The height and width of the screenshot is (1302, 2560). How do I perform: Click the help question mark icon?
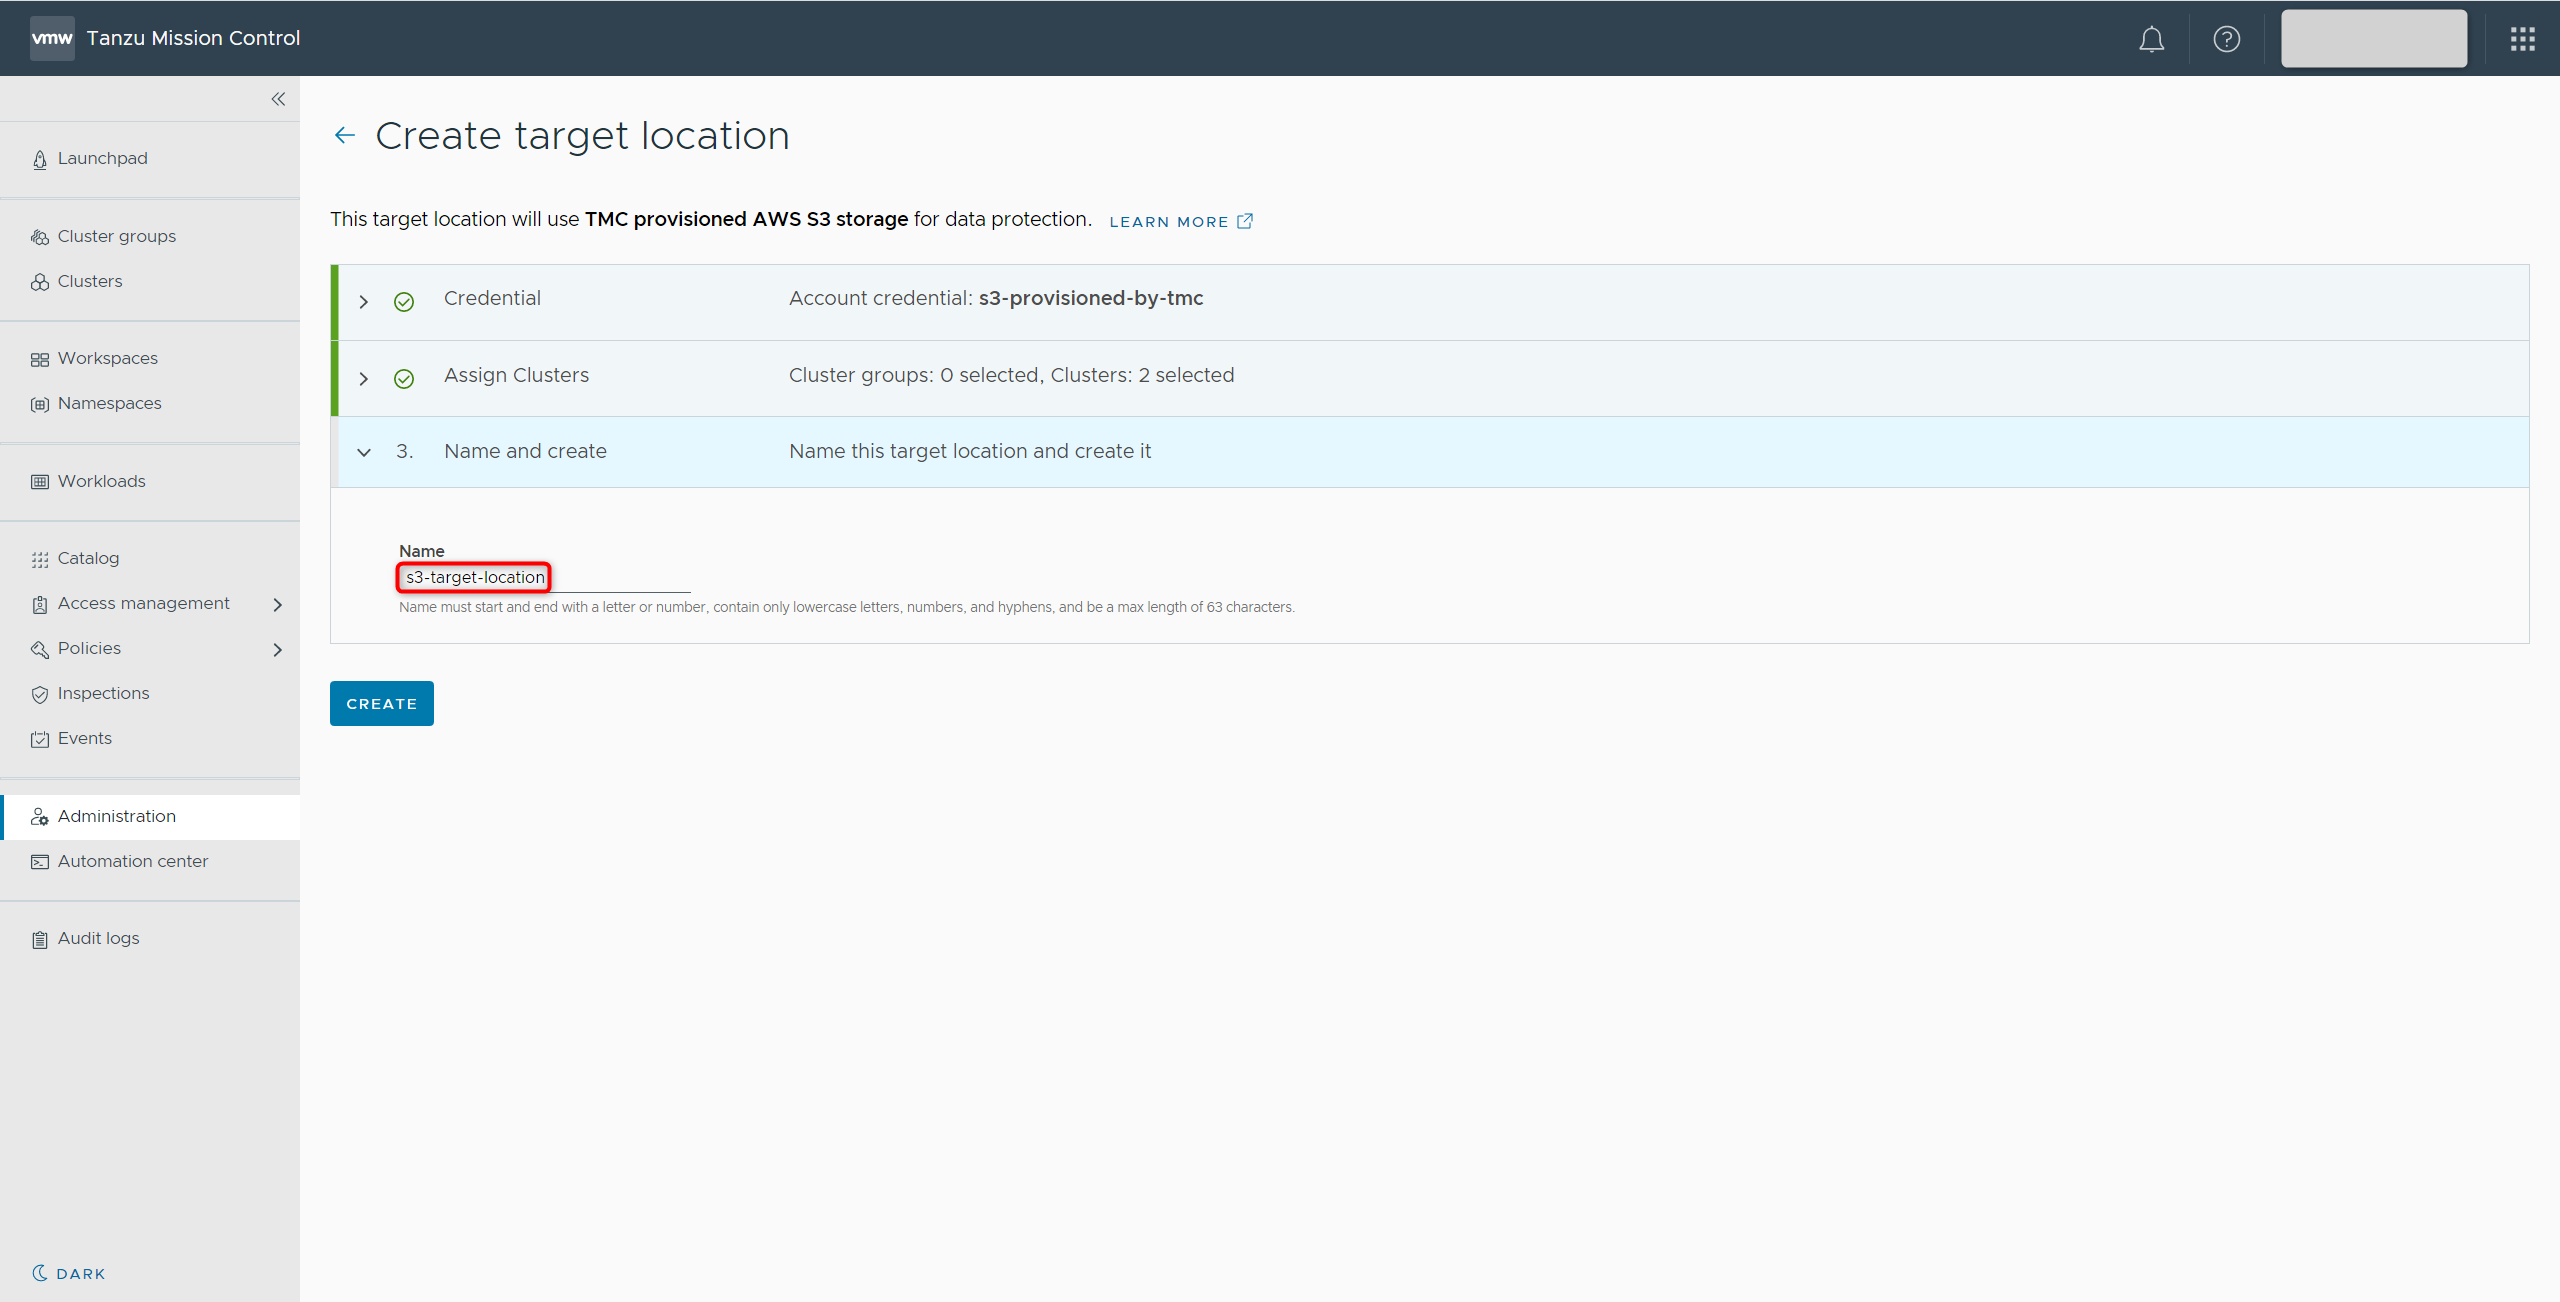coord(2226,39)
